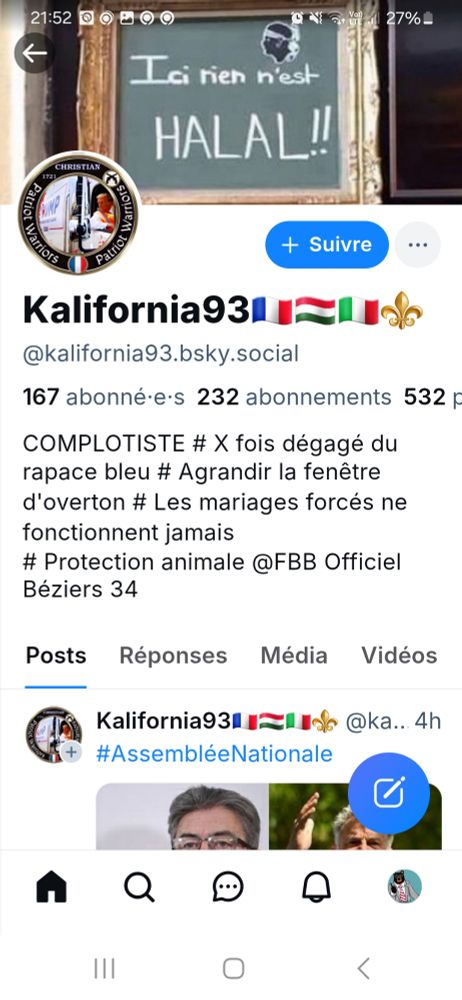Switch to the Vidéos tab
Viewport: 462px width, 1000px height.
point(399,655)
